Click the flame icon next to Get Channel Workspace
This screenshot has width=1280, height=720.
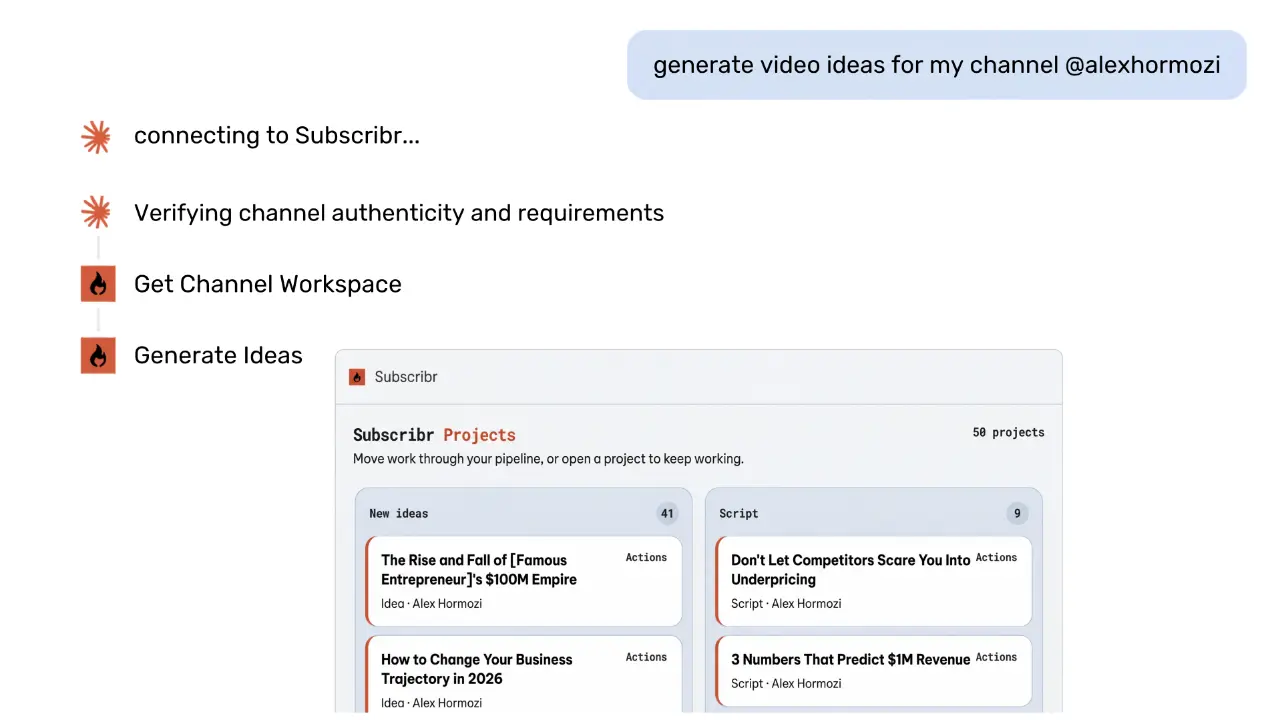(x=98, y=284)
